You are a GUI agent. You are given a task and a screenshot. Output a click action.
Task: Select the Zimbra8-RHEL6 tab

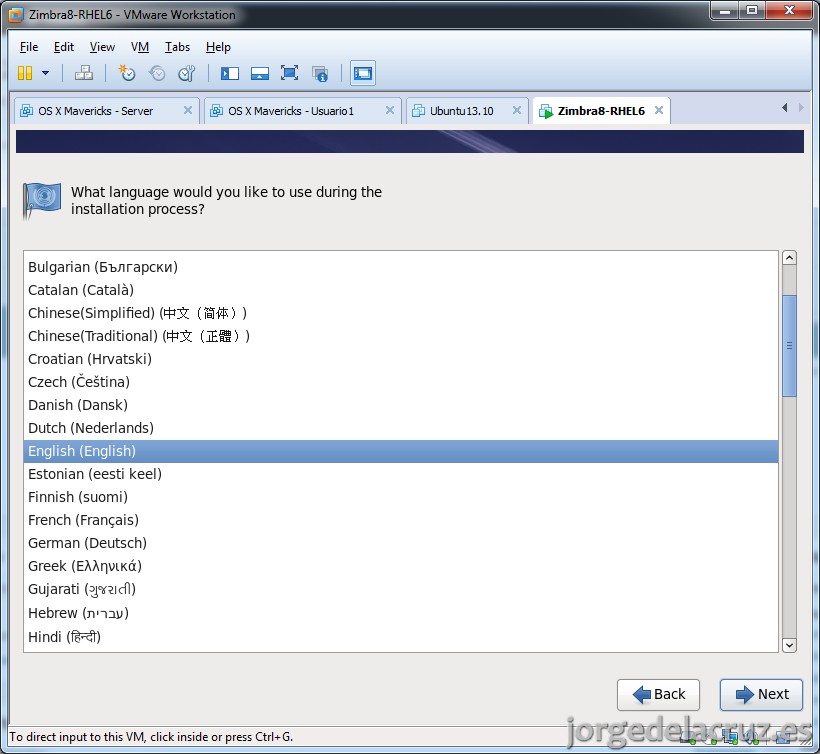tap(601, 111)
